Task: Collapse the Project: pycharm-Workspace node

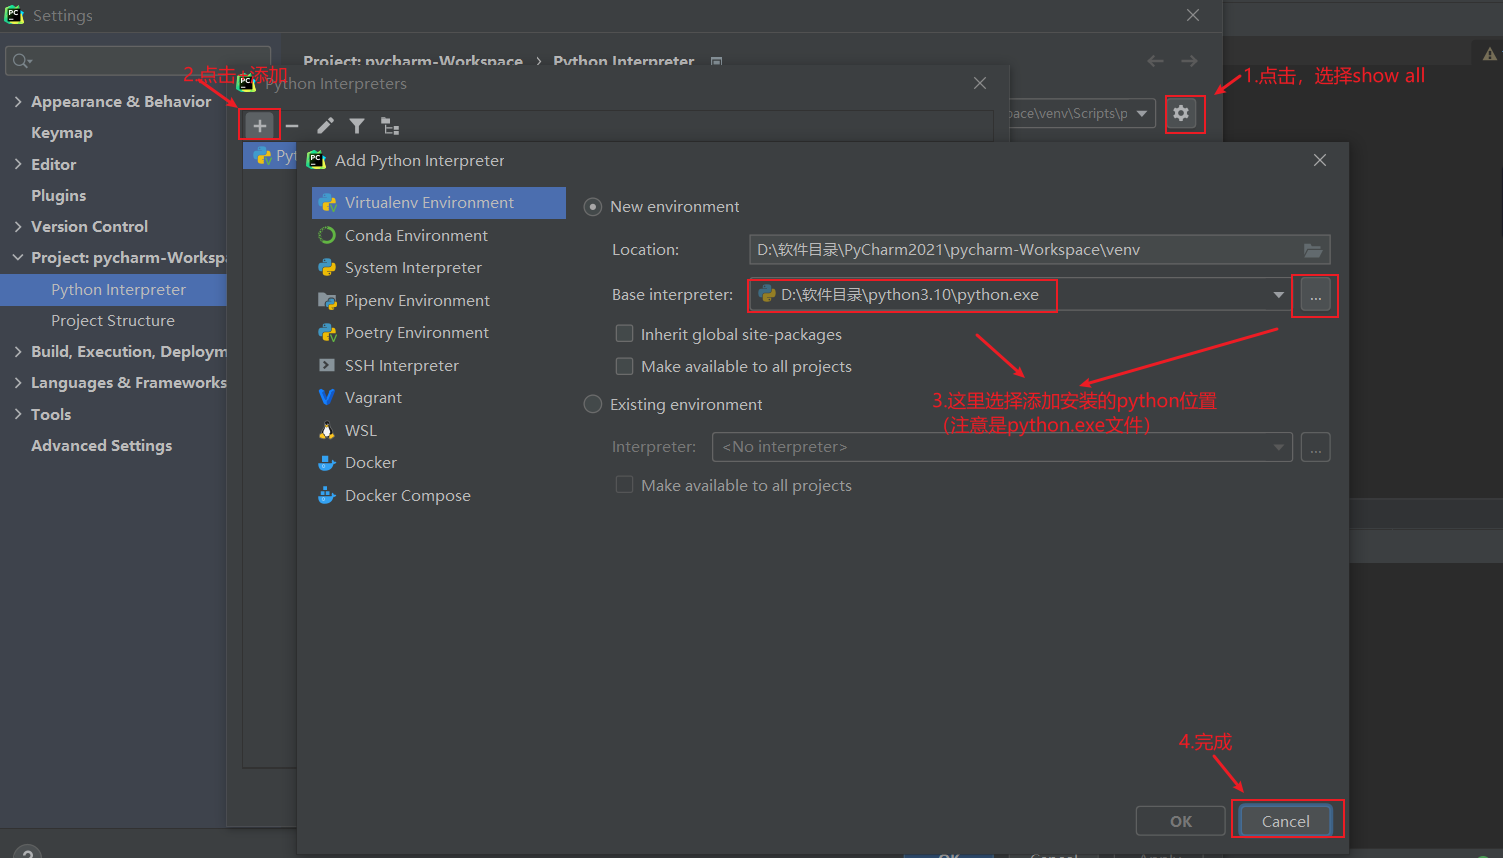Action: click(x=18, y=258)
